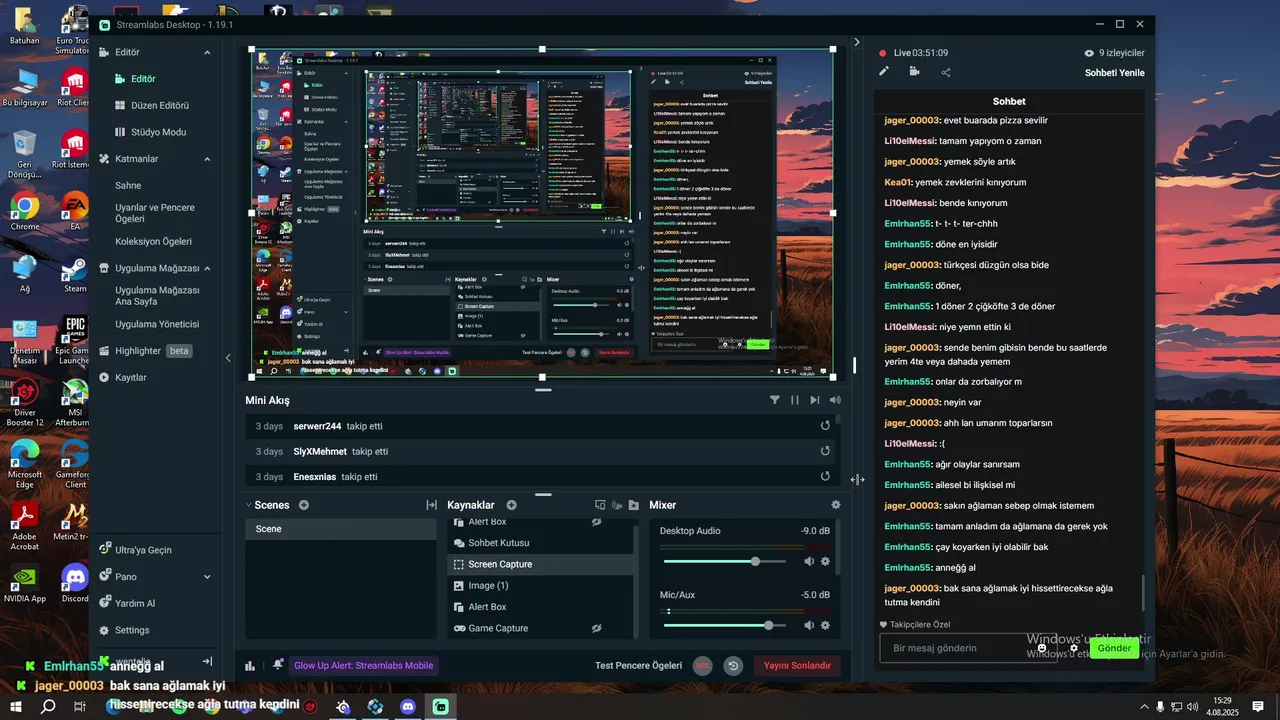
Task: Collapse chat panel with right chevron
Action: click(857, 42)
